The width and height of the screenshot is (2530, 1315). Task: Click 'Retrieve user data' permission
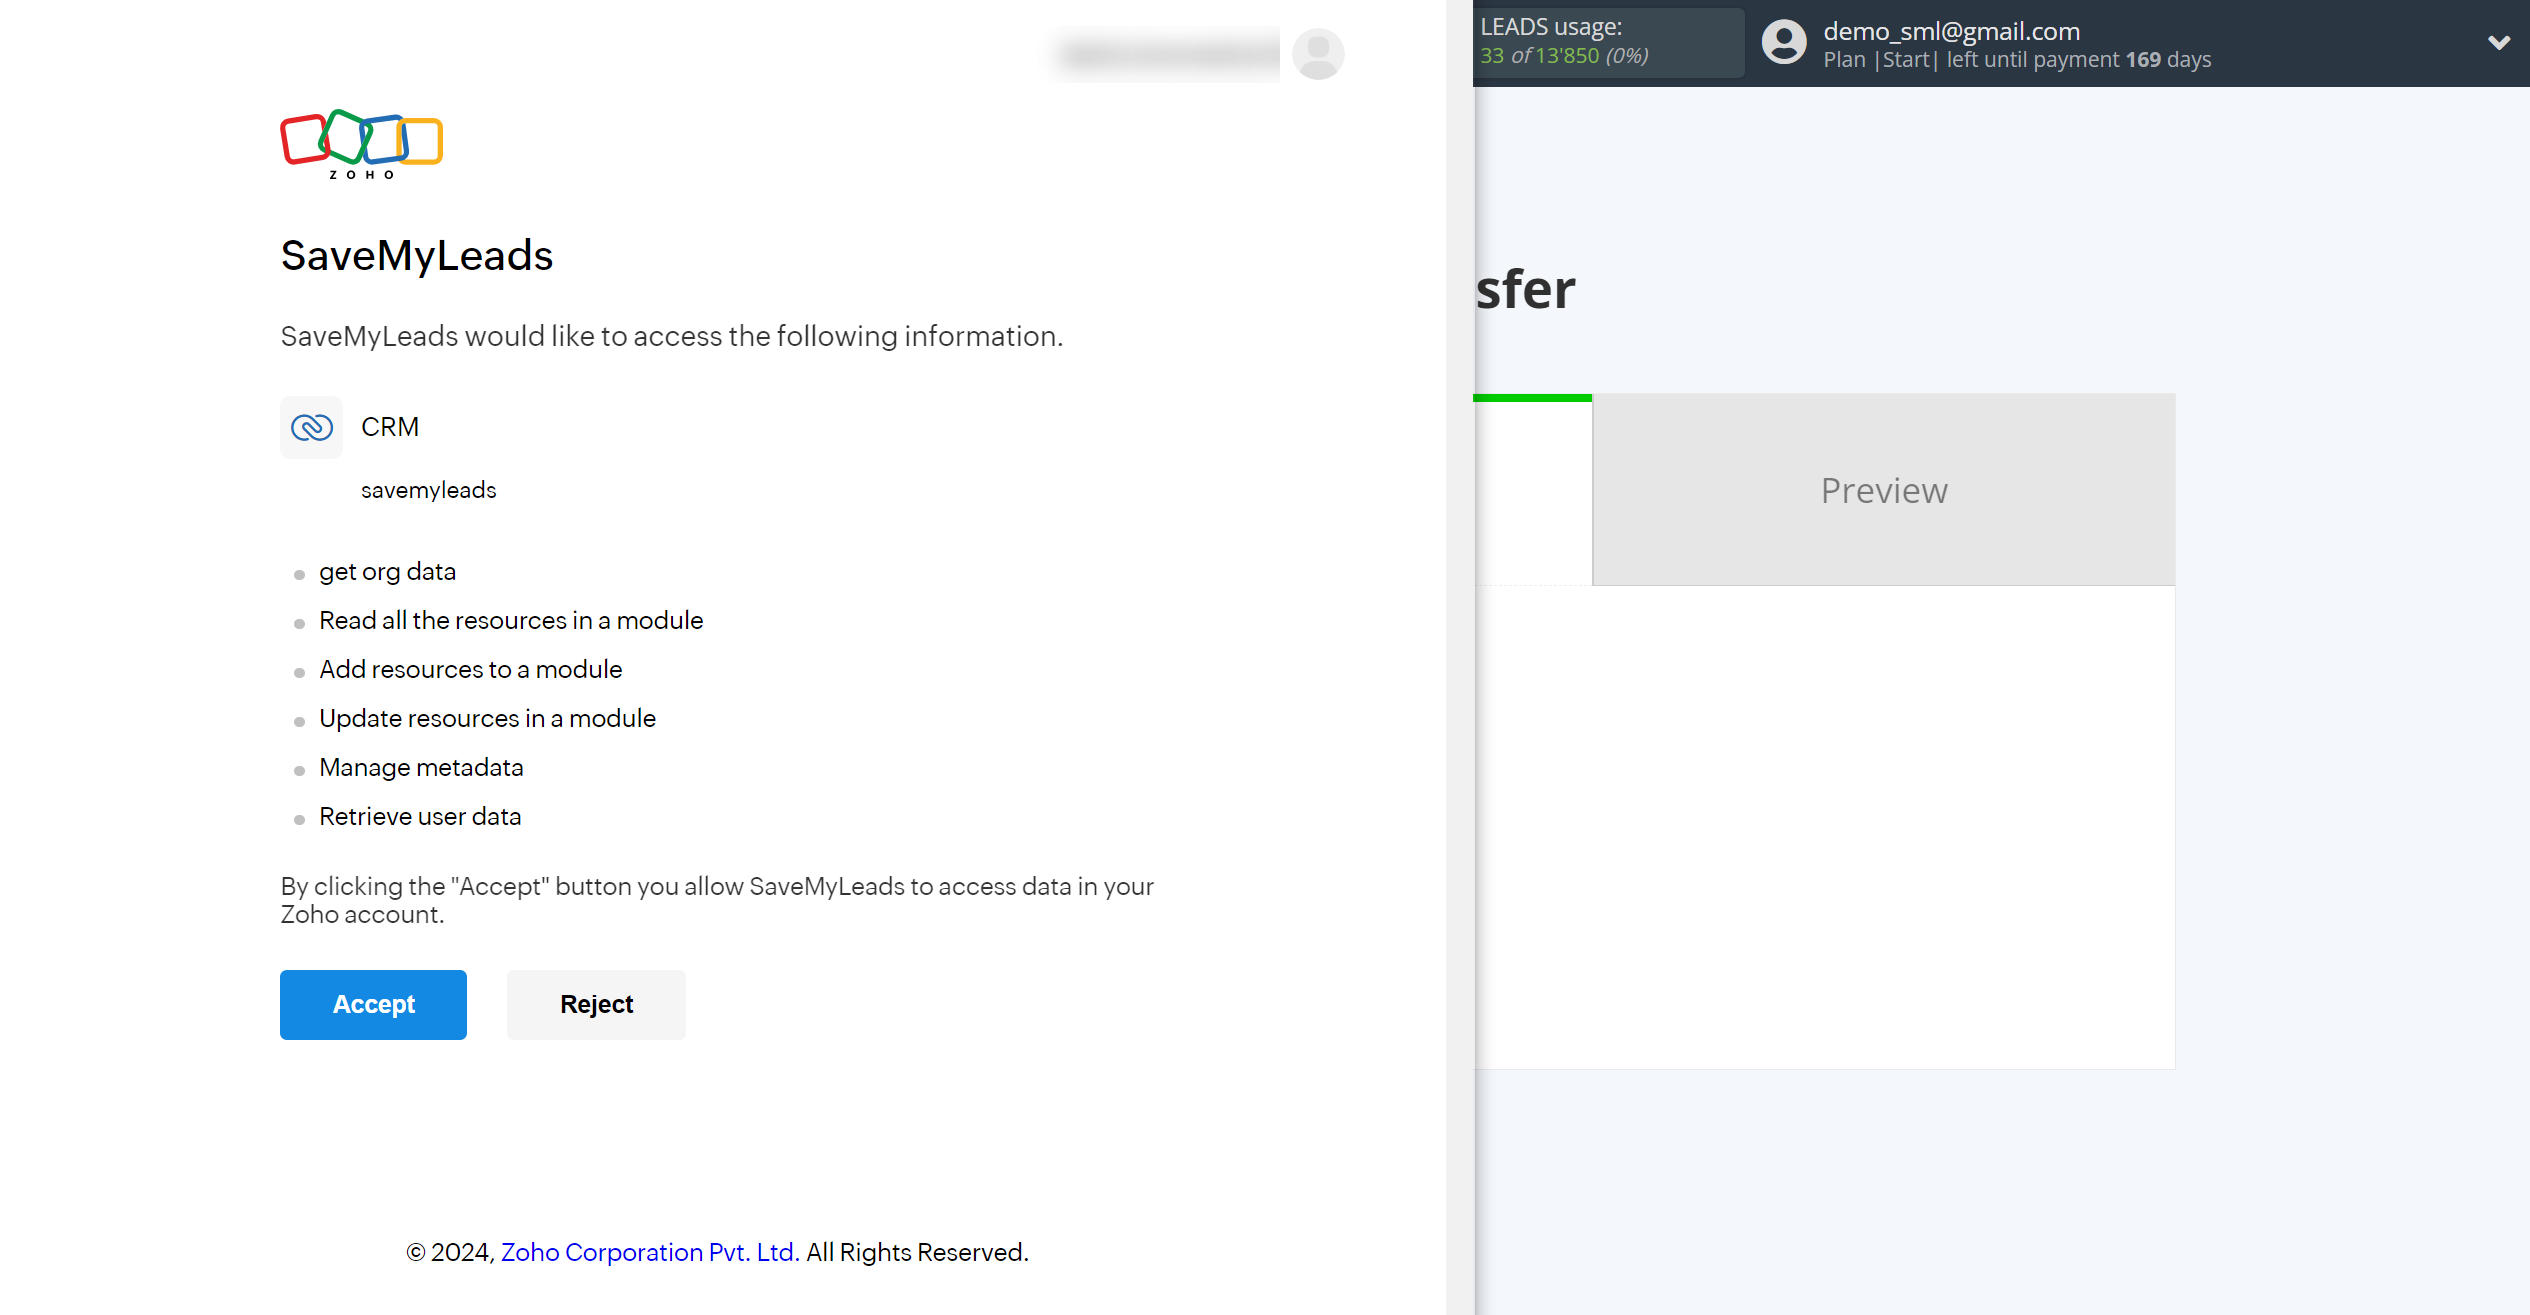click(x=420, y=817)
